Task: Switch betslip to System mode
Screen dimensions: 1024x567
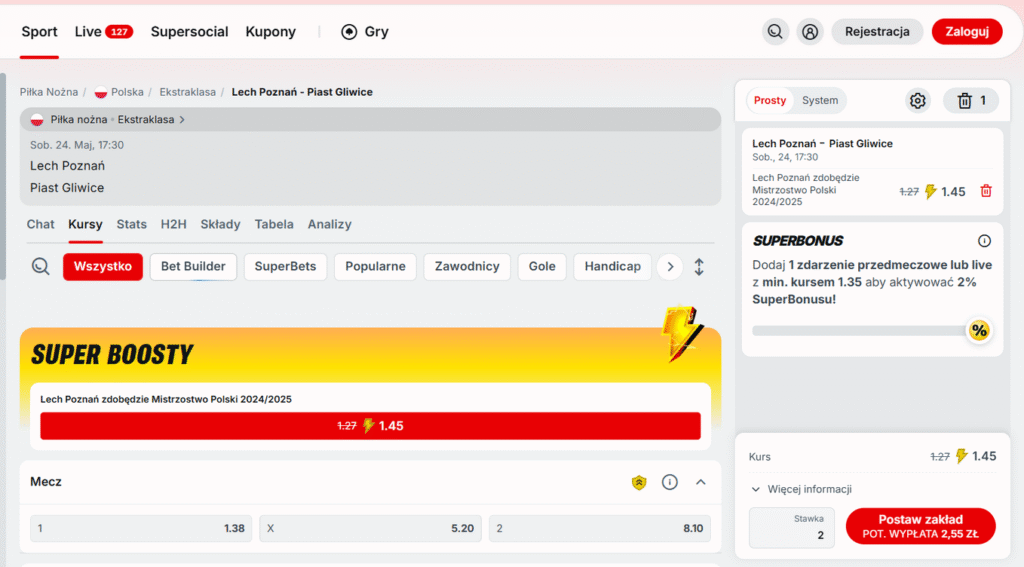Action: click(x=820, y=101)
